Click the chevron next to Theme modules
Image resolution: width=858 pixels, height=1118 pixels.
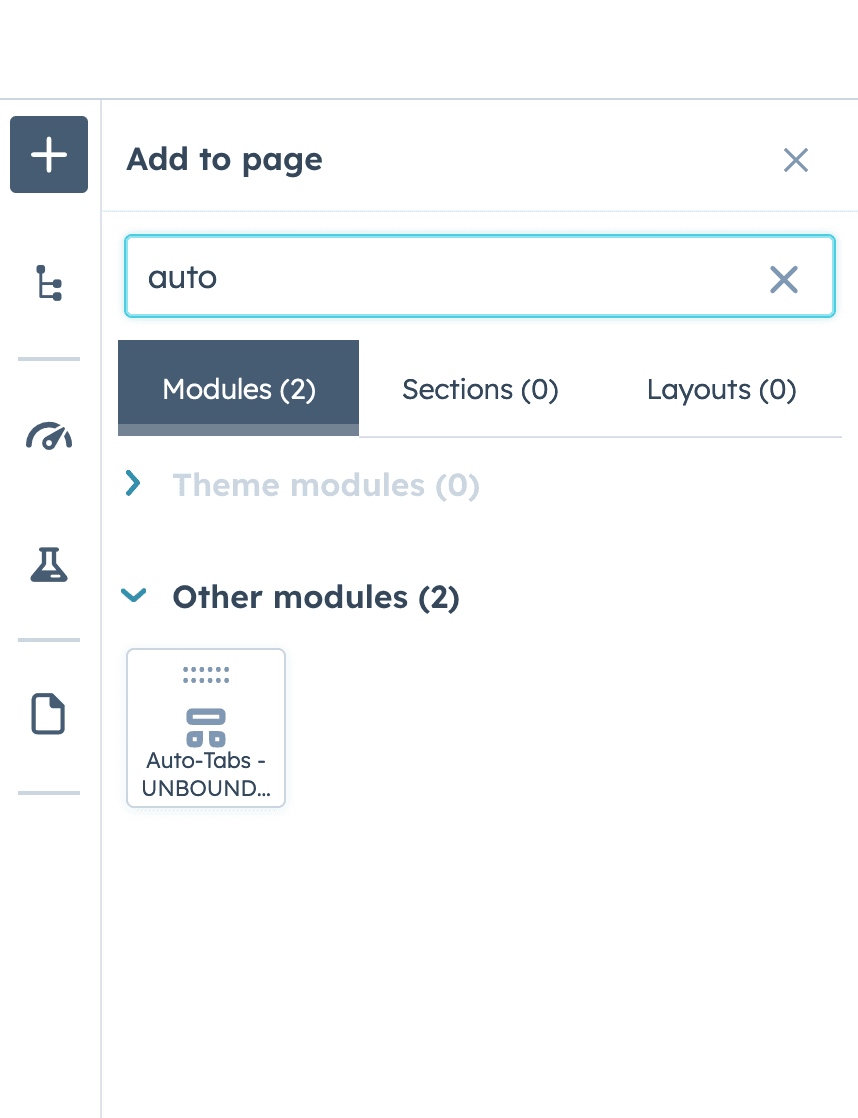(133, 484)
